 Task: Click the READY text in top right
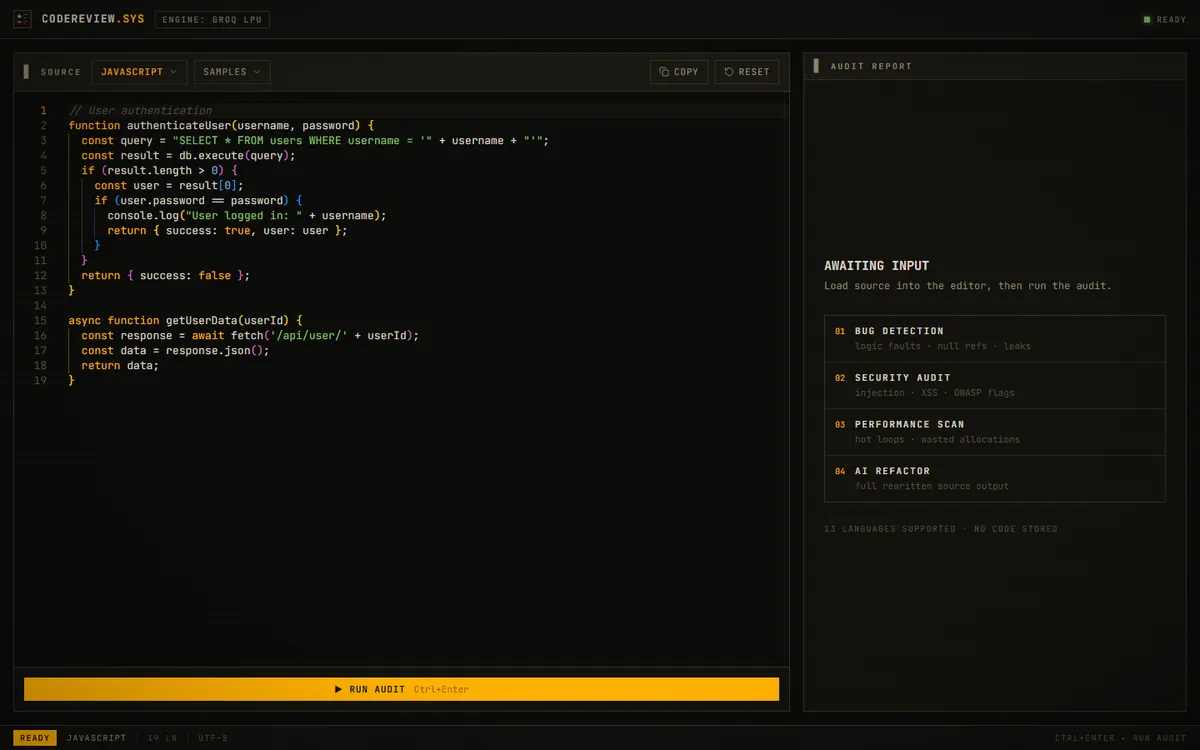coord(1171,20)
